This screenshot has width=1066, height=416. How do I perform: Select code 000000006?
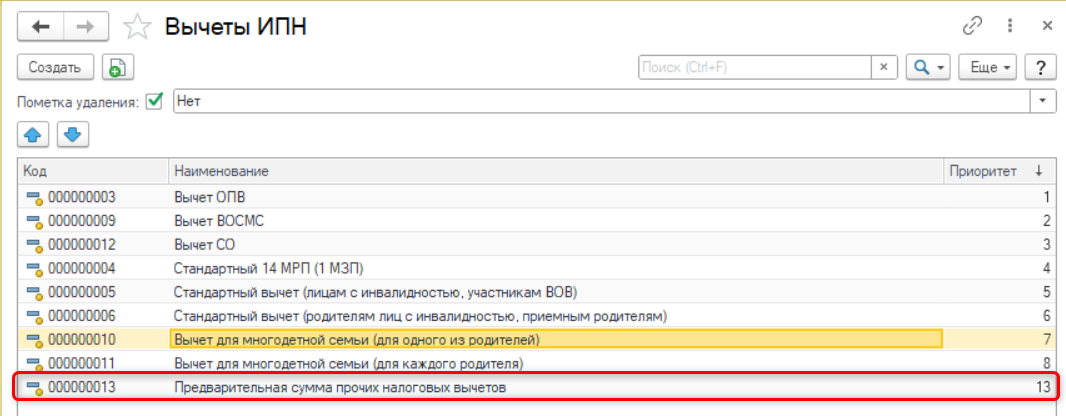coord(82,316)
